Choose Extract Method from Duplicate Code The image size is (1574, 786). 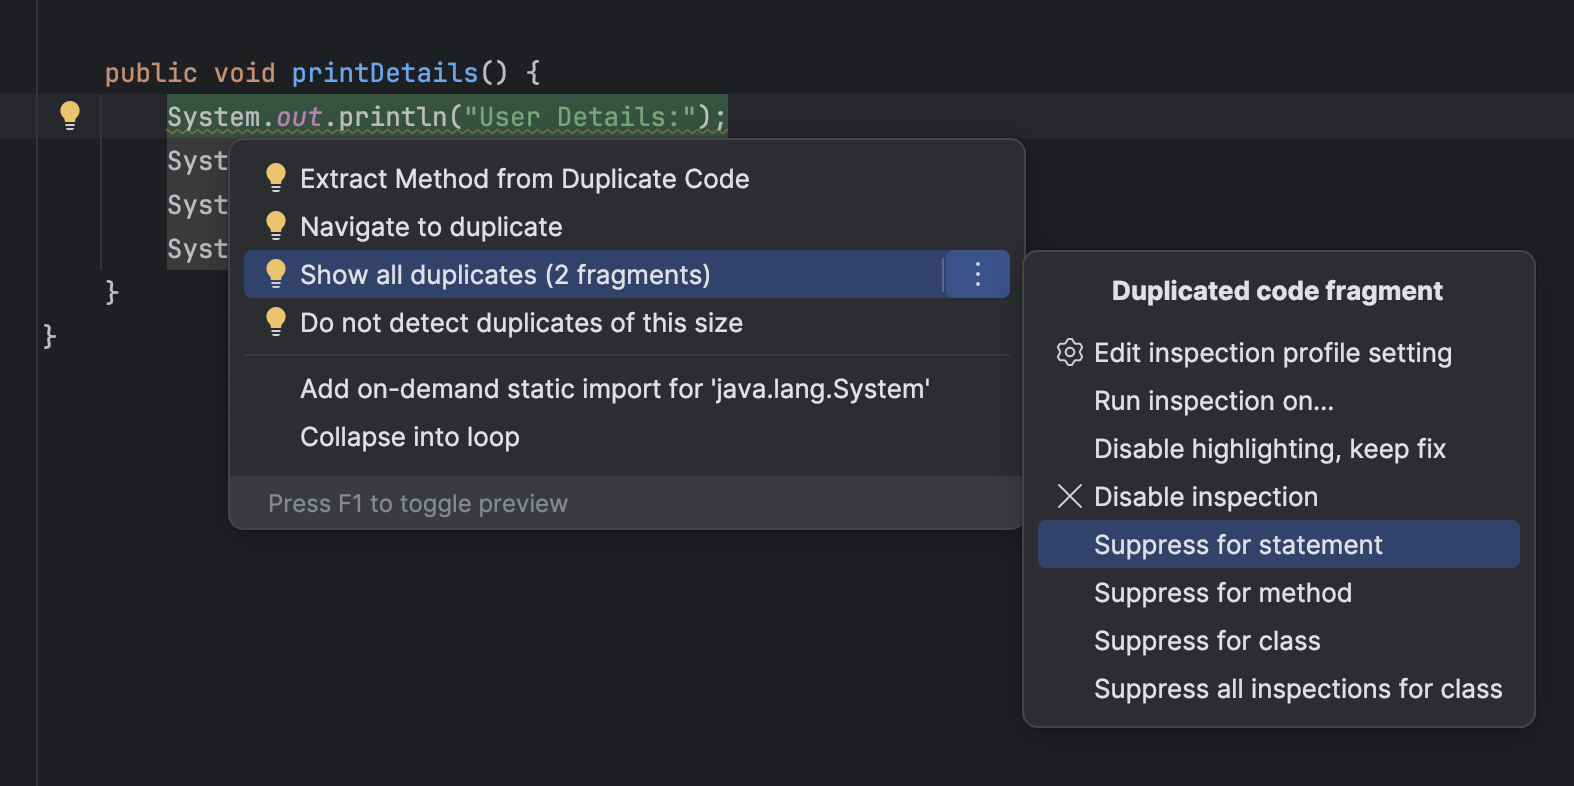524,179
